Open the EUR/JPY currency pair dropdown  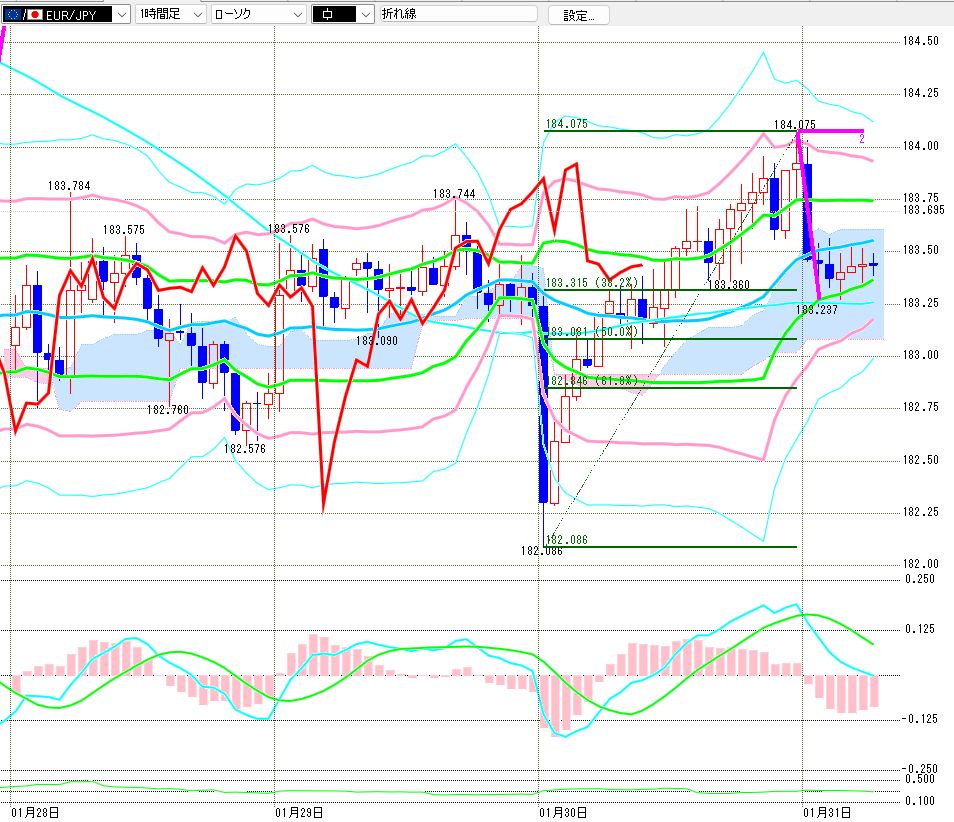[x=120, y=14]
